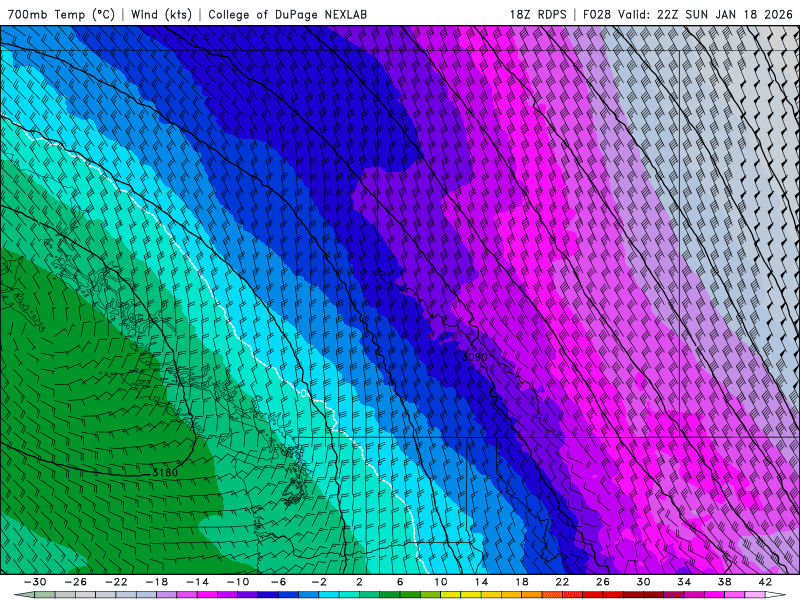Click the 14 colorbar value
Screen dimensions: 800x600
[x=481, y=582]
